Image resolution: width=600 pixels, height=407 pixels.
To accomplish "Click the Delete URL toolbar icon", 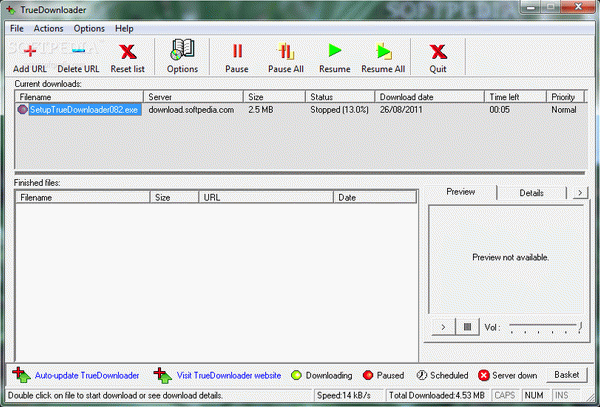I will point(78,51).
